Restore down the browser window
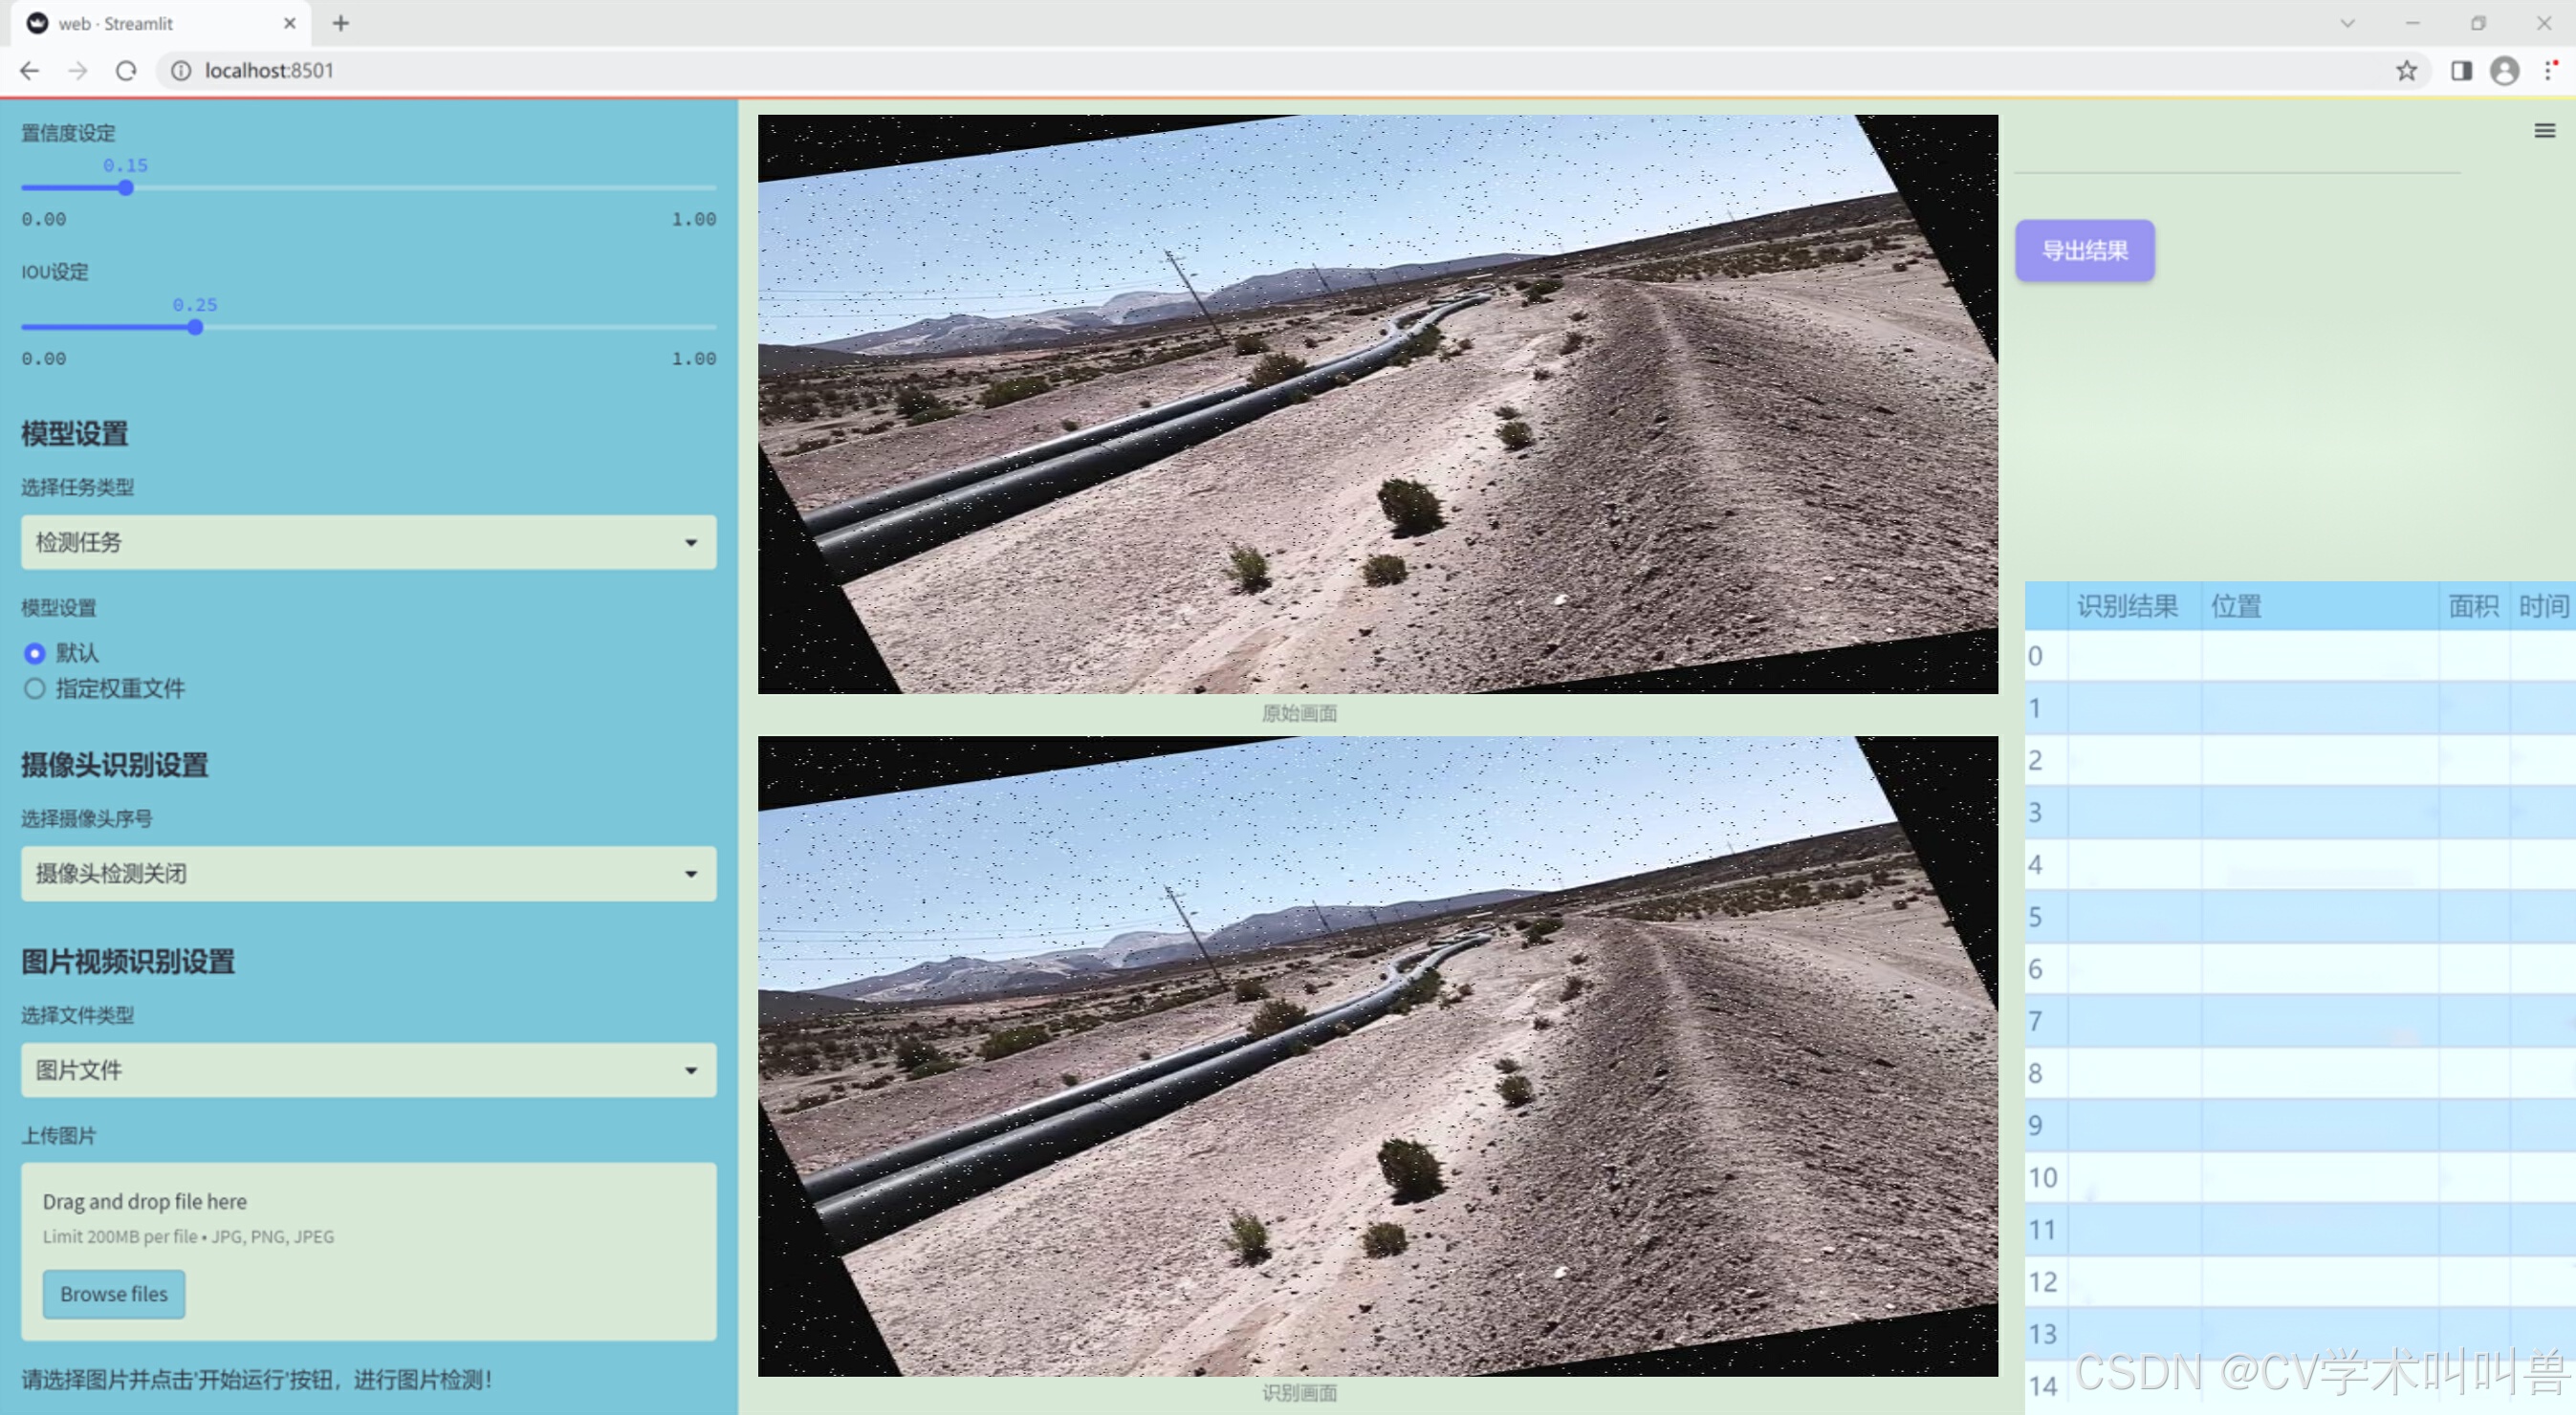Image resolution: width=2576 pixels, height=1415 pixels. pyautogui.click(x=2477, y=23)
